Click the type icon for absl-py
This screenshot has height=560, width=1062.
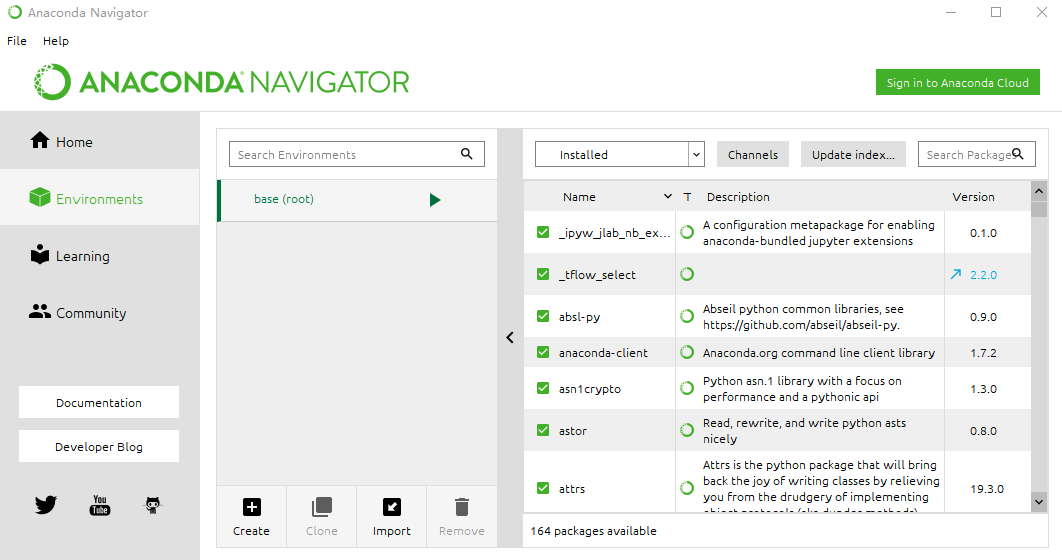(x=687, y=316)
